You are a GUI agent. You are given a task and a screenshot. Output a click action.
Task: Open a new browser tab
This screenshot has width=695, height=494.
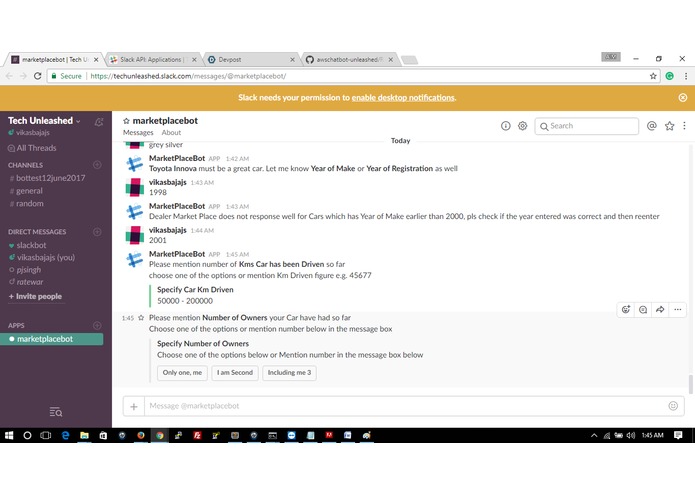pyautogui.click(x=410, y=60)
